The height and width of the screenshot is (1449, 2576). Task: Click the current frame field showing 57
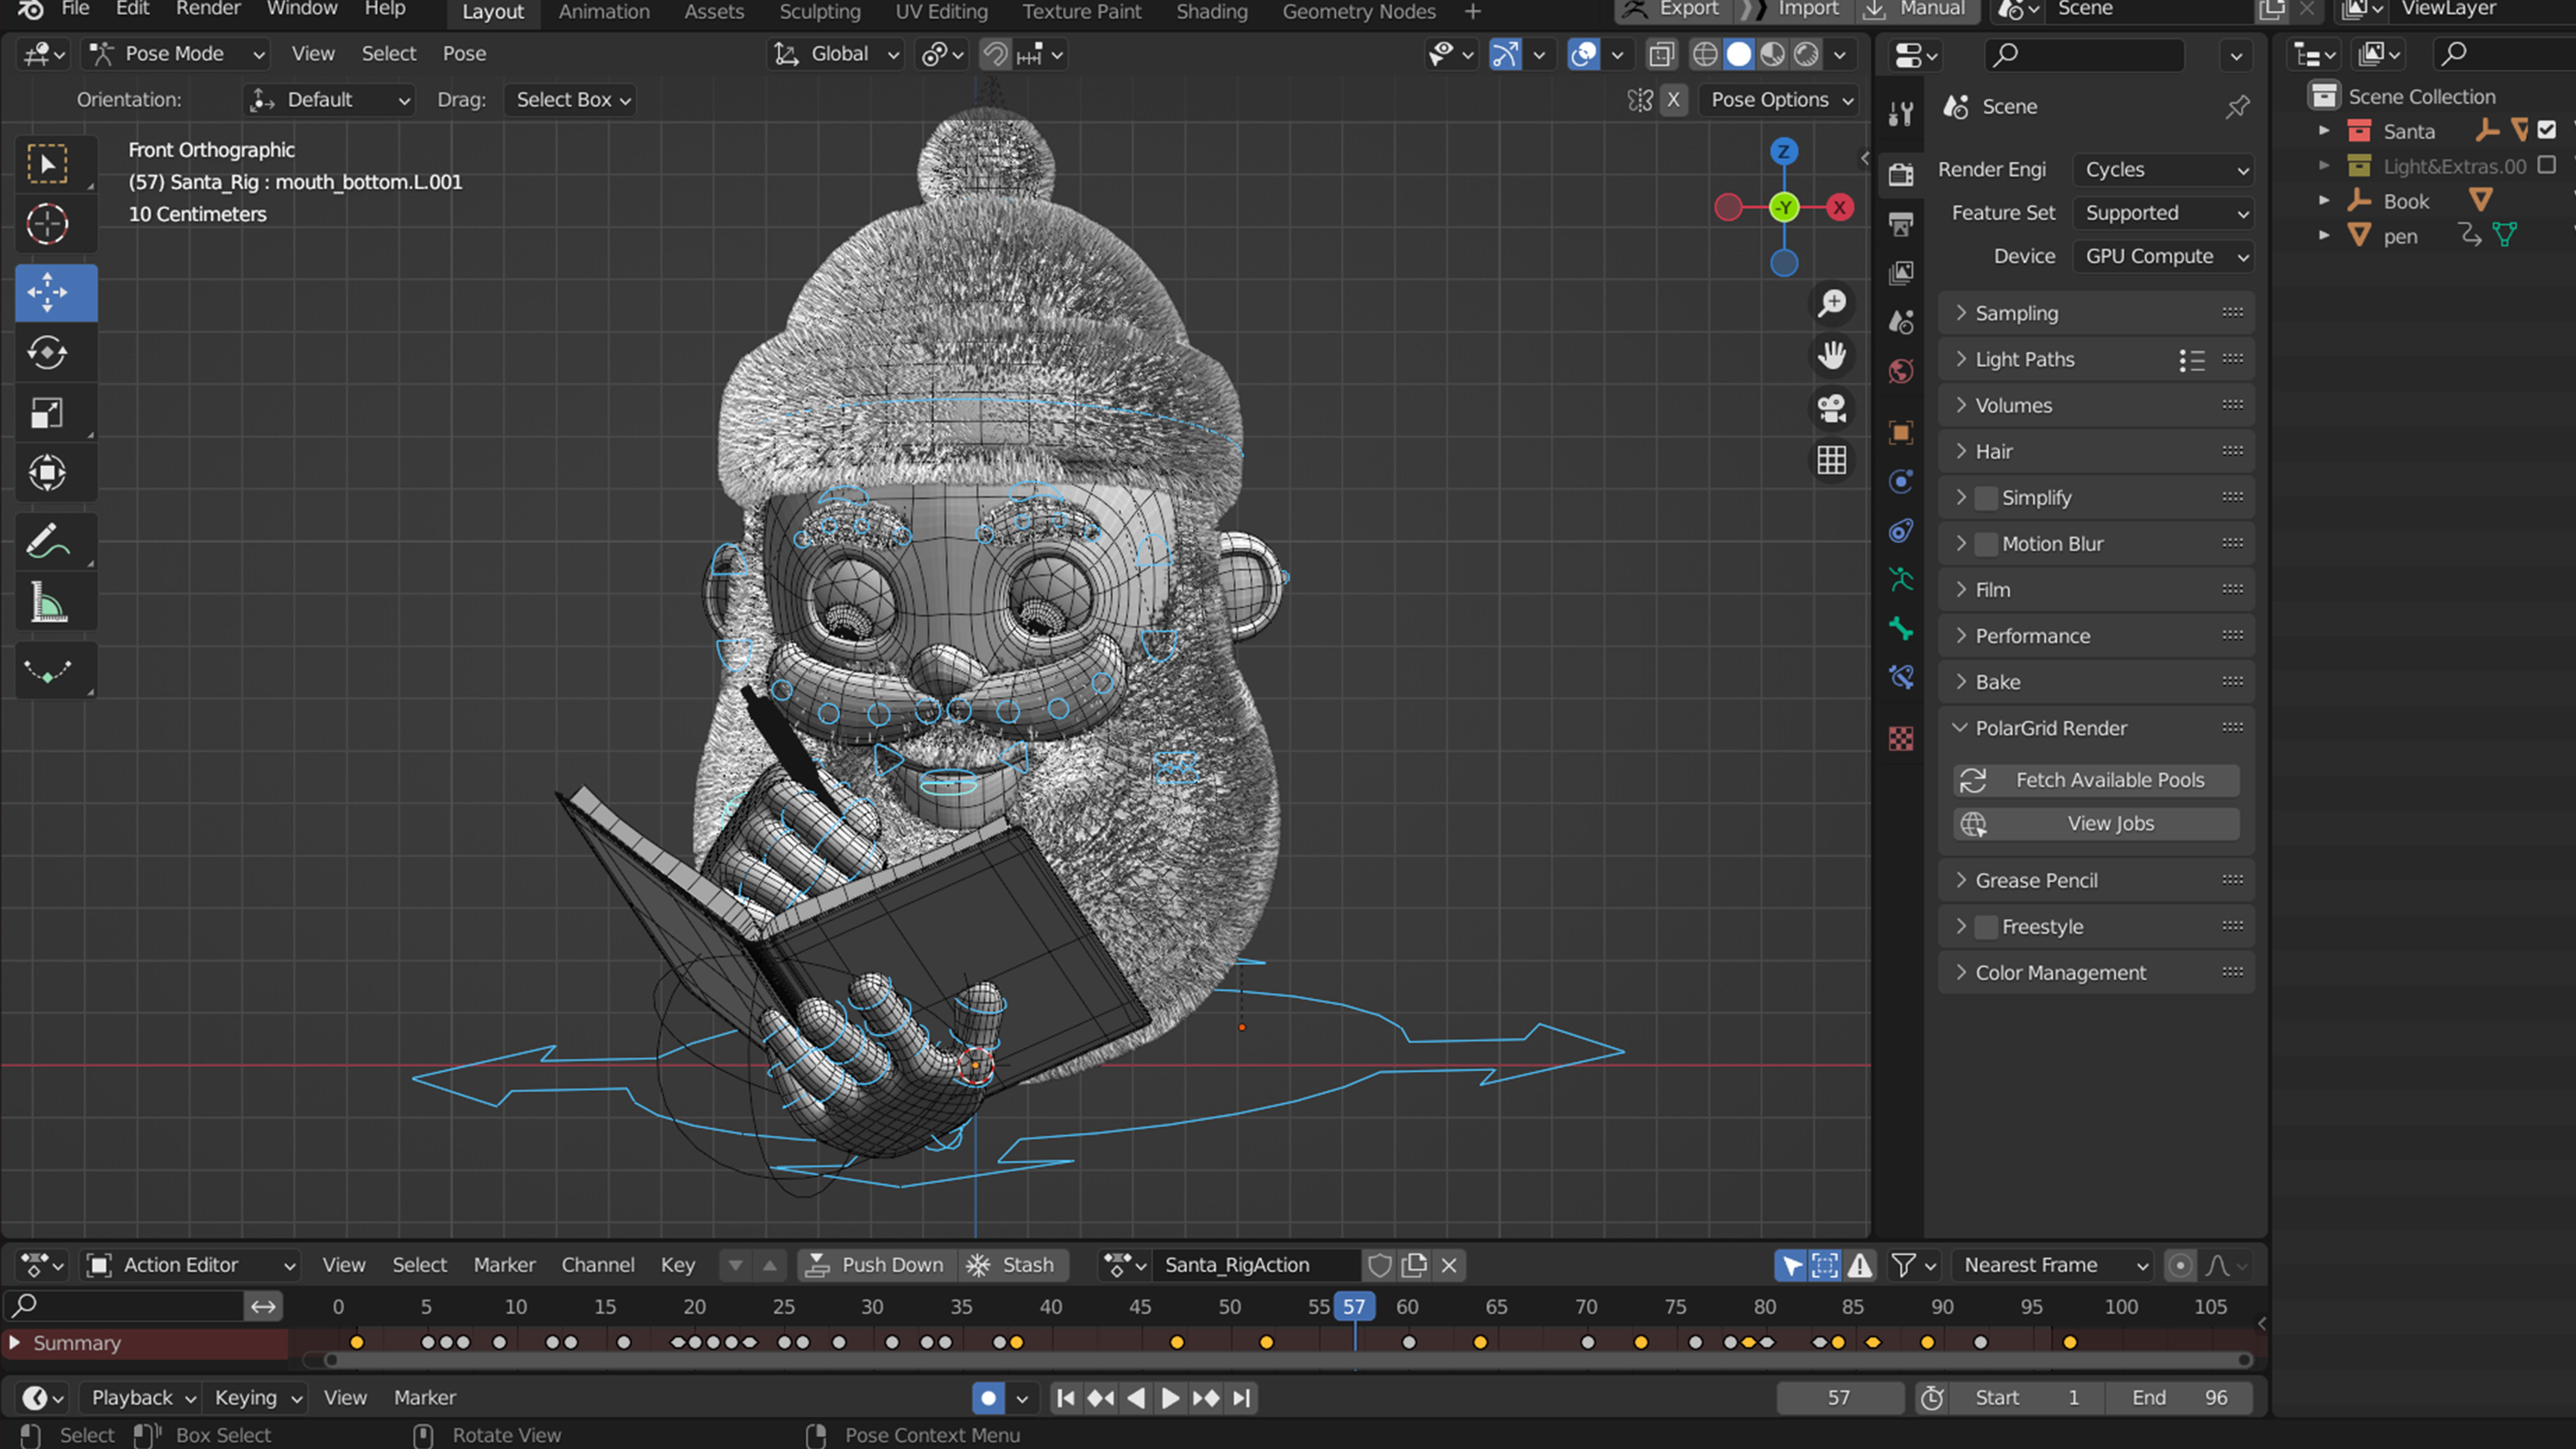(1840, 1398)
